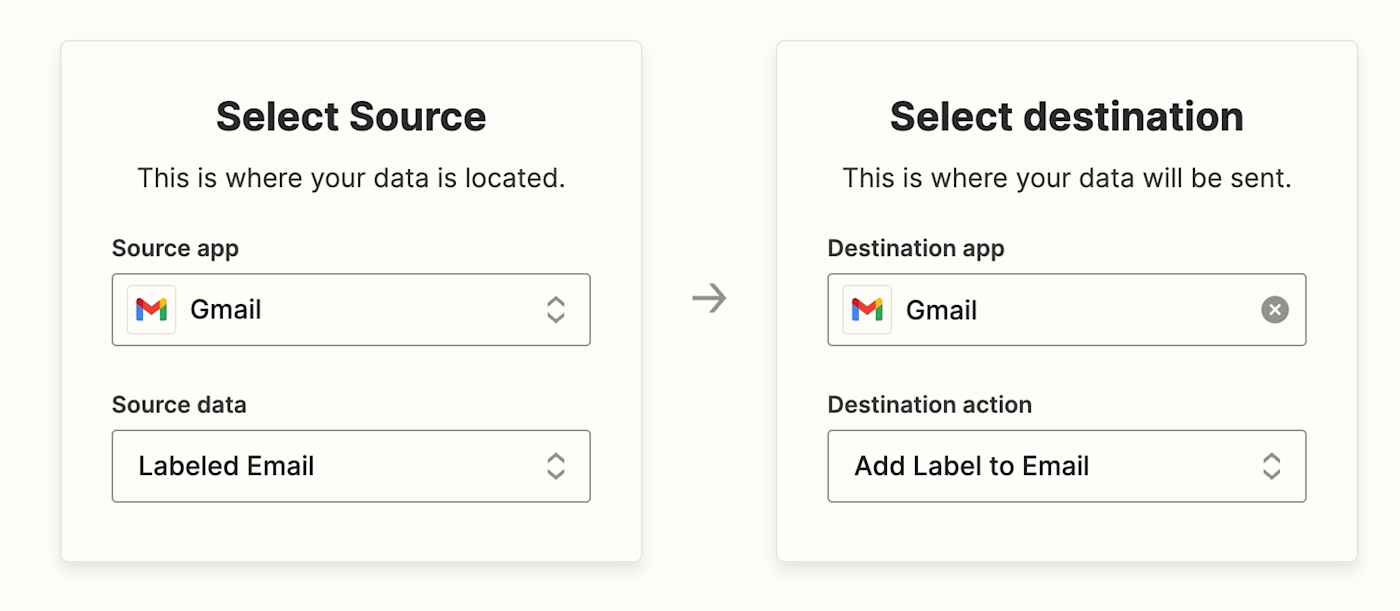Open the Destination action dropdown Add Label to Email
The height and width of the screenshot is (611, 1400).
(x=1066, y=466)
